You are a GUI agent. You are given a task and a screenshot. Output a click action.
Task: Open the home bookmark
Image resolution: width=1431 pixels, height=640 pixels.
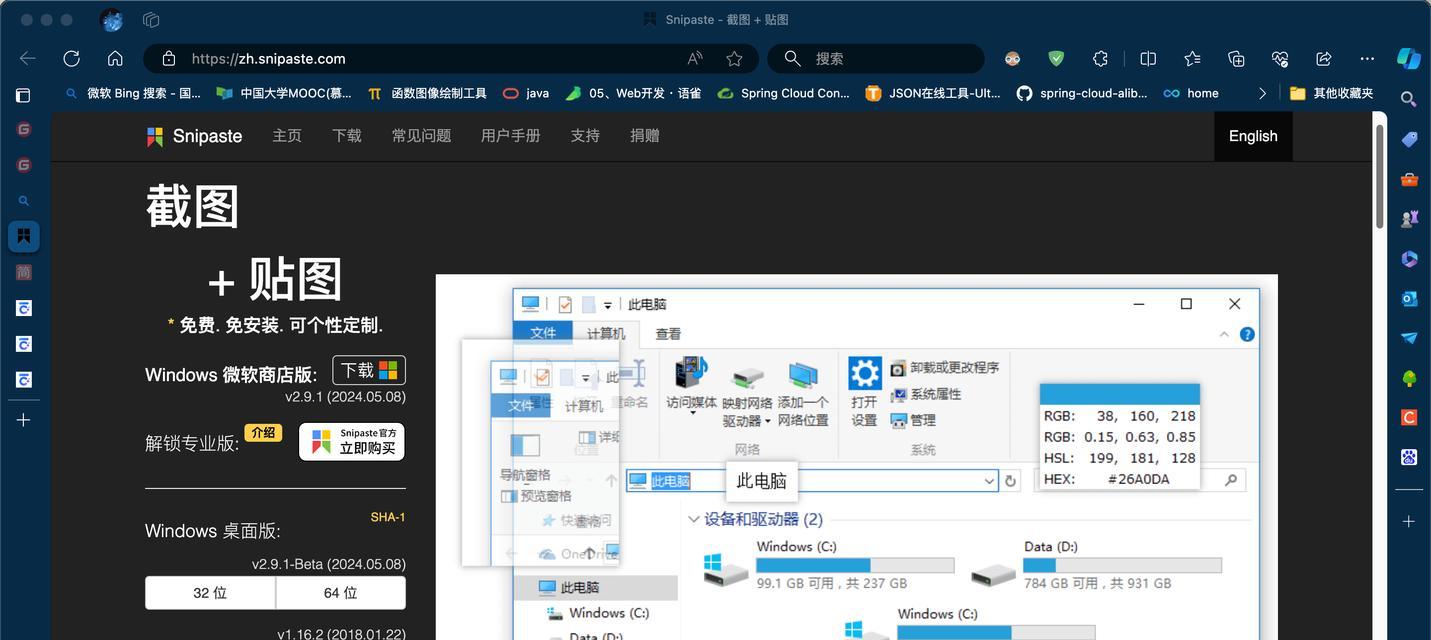tap(1191, 93)
